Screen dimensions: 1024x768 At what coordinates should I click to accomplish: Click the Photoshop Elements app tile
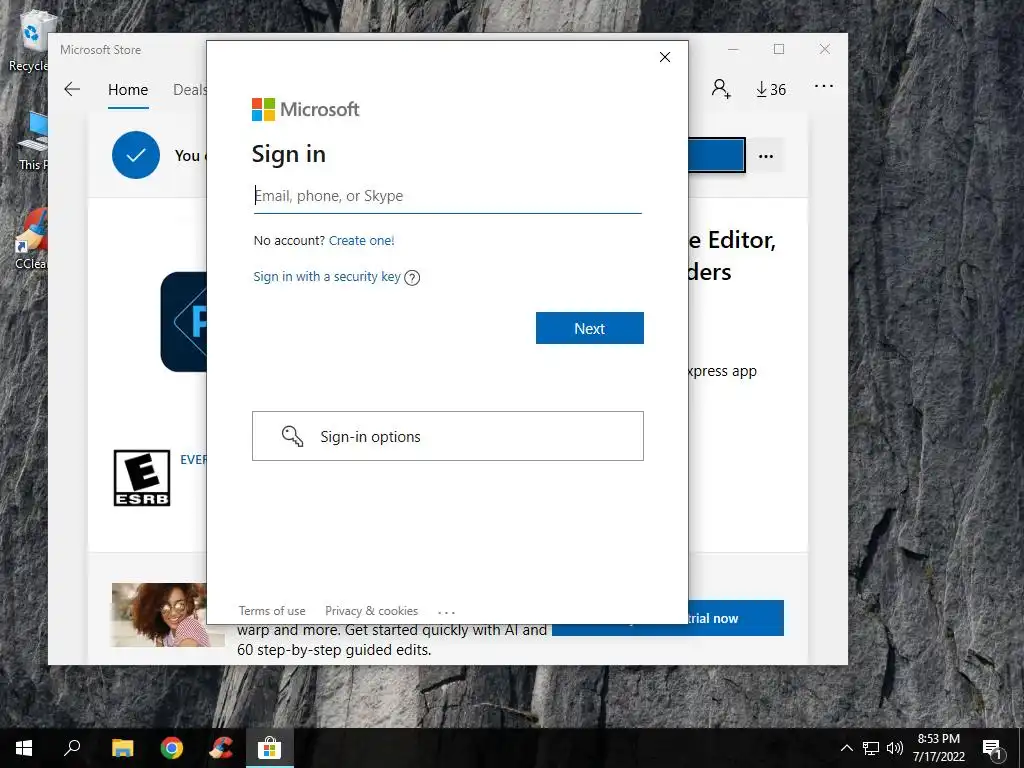(184, 322)
